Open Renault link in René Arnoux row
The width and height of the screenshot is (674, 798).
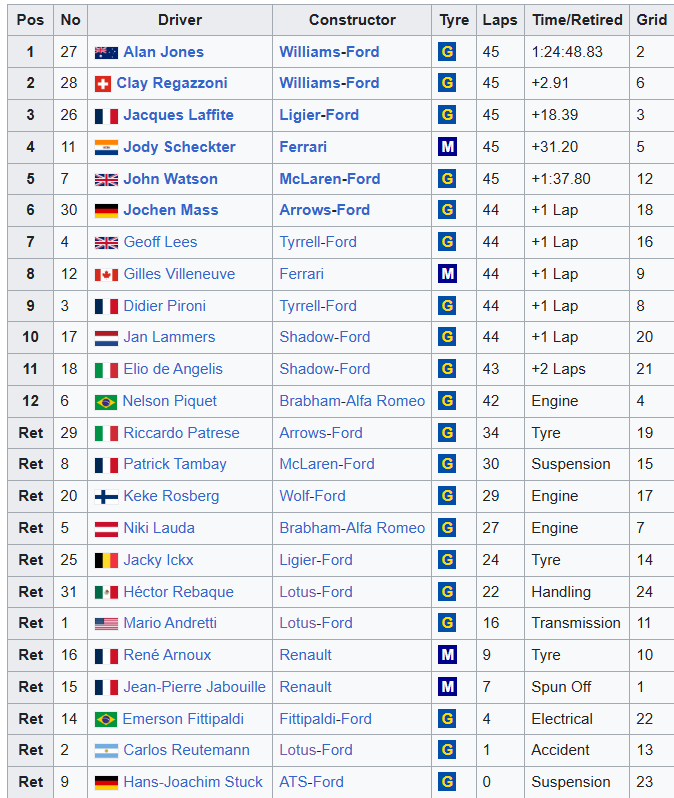tap(305, 654)
